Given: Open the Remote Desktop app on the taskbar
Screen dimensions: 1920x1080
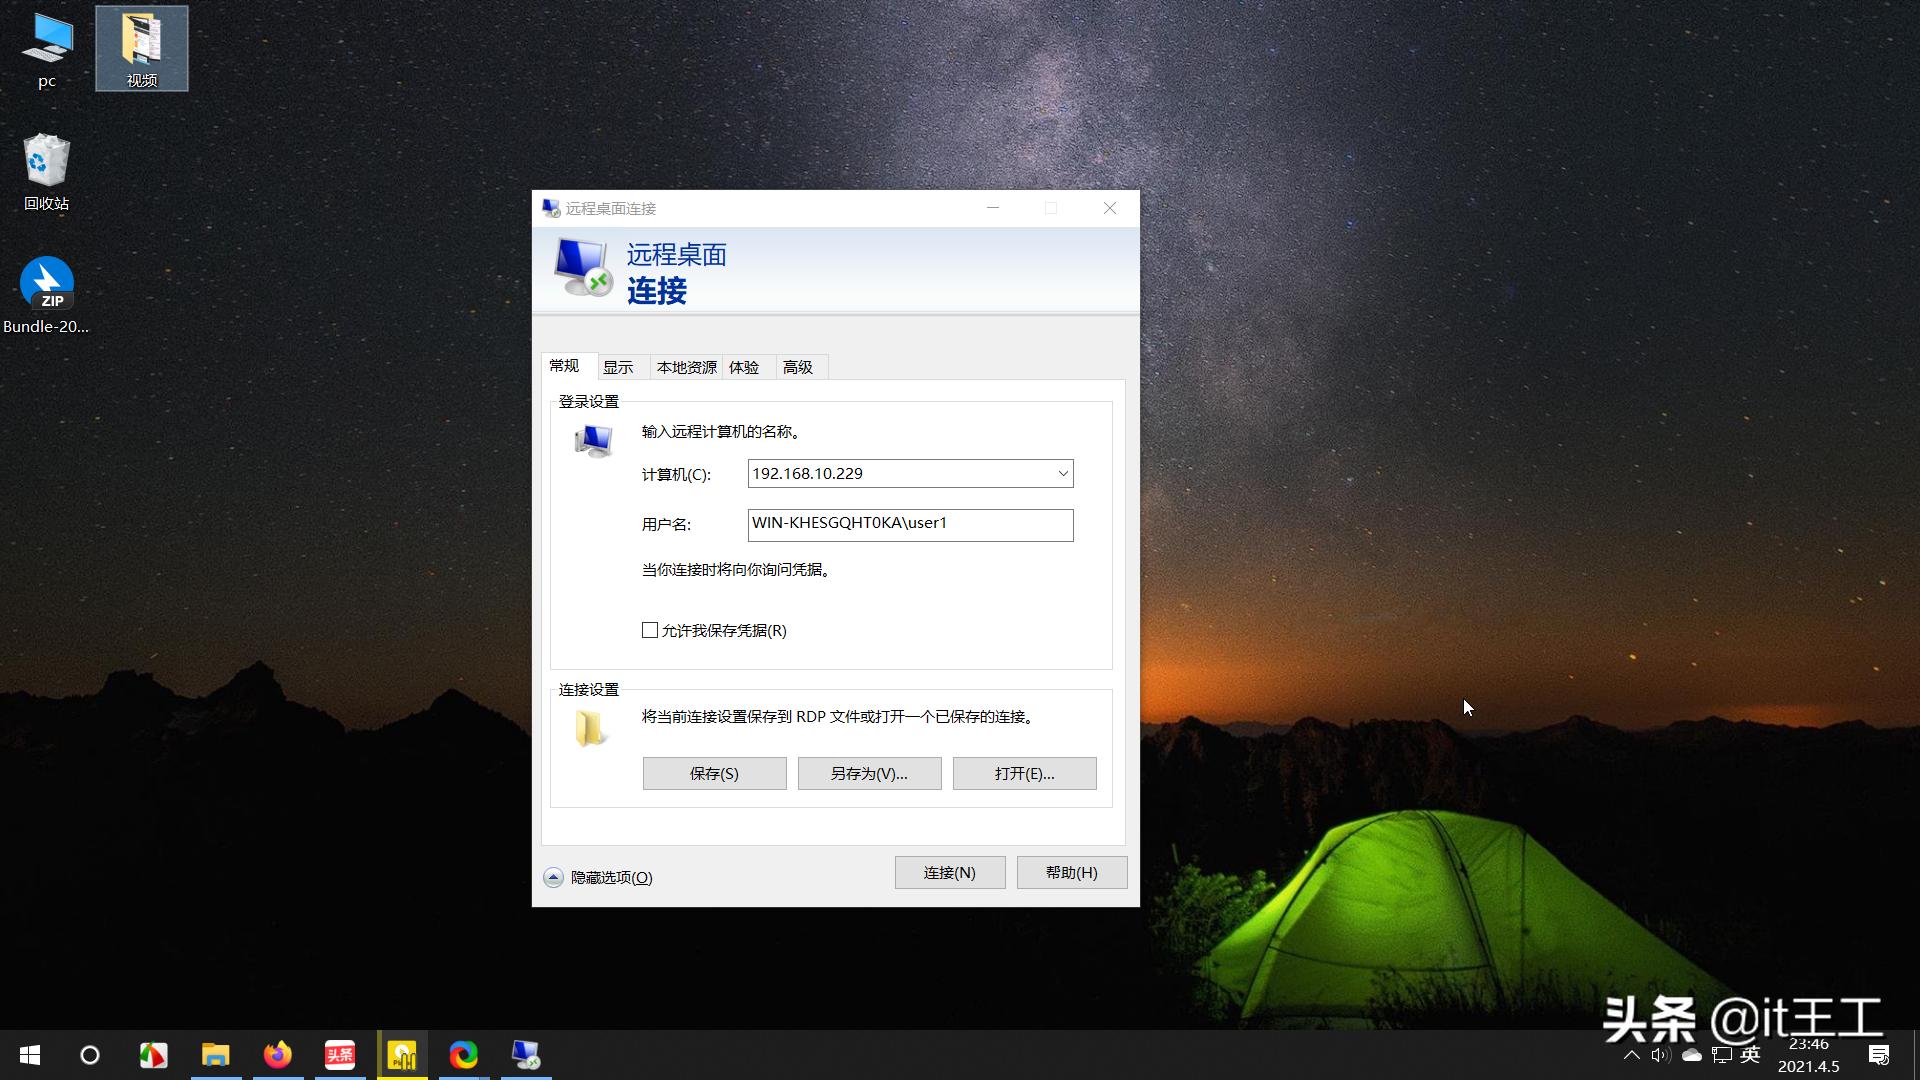Looking at the screenshot, I should (525, 1054).
